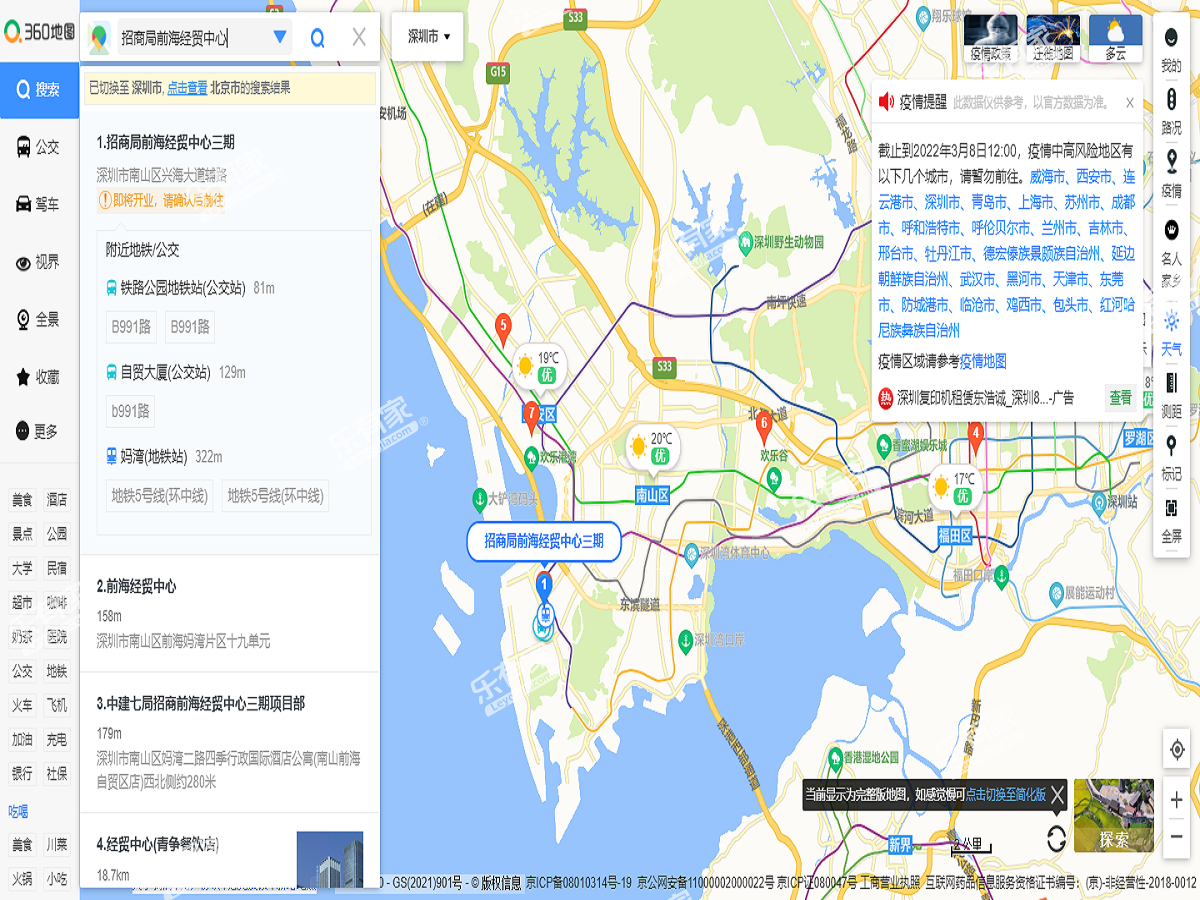
Task: Click the 点击查看 link for Beijing results
Action: tap(187, 88)
